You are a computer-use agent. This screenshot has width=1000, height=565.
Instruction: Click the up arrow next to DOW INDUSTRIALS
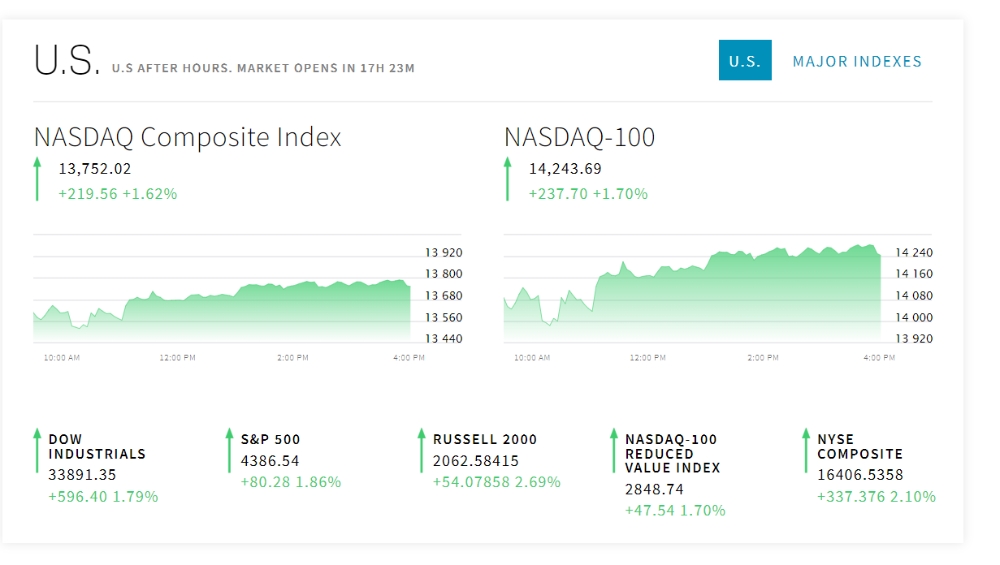(37, 450)
